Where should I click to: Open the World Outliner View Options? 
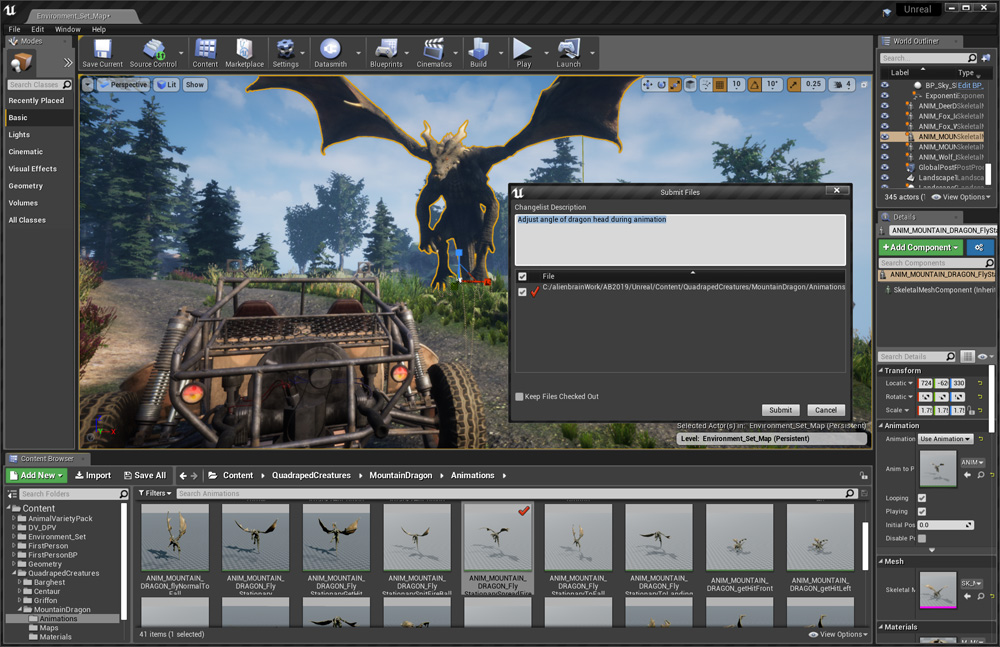961,197
